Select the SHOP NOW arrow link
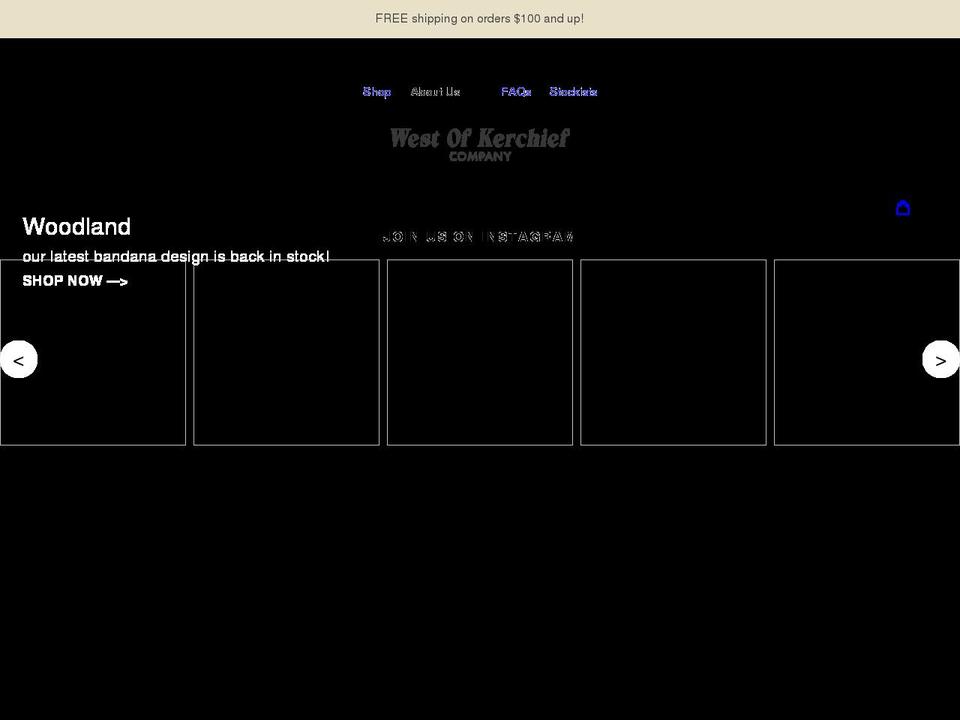Screen dimensions: 960x720 click(x=75, y=281)
